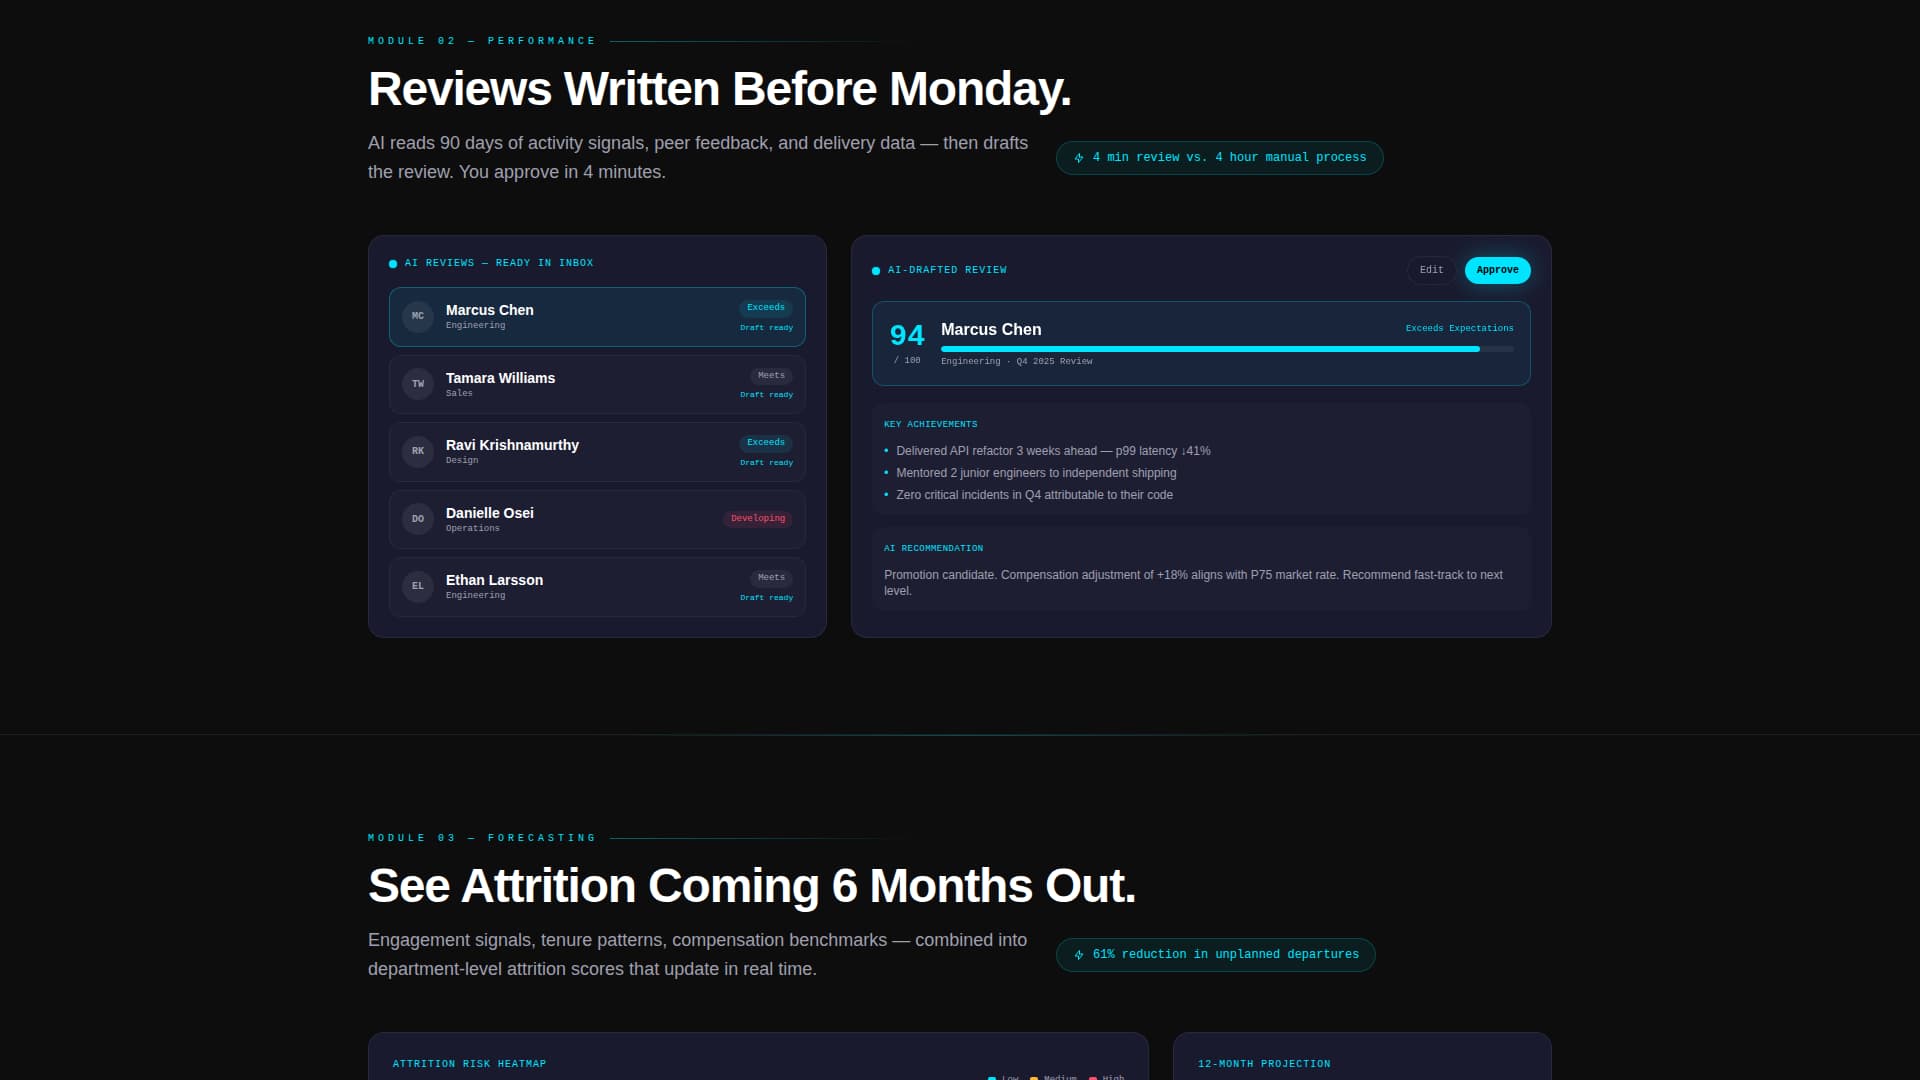Click the 94 score in review card

tap(907, 335)
